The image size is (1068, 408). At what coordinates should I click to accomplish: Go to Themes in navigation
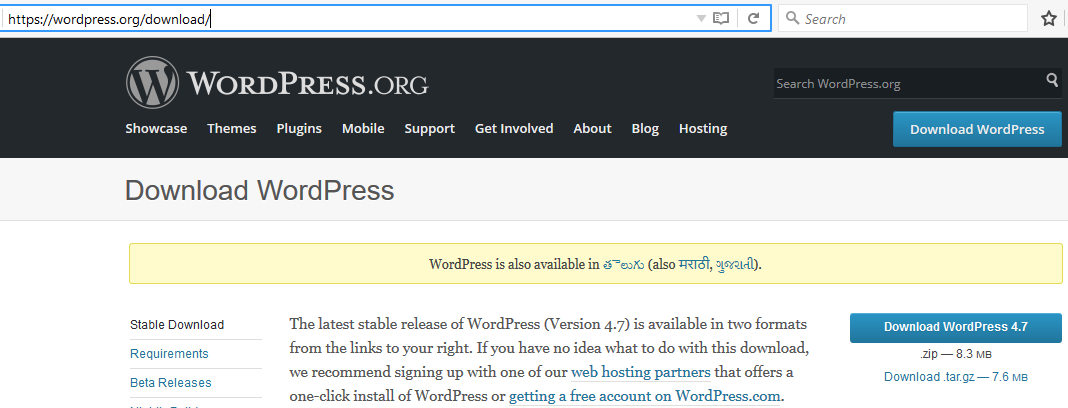(232, 128)
